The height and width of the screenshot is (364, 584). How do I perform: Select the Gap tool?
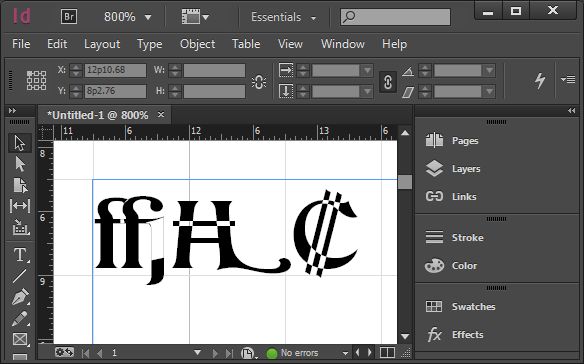pos(20,206)
